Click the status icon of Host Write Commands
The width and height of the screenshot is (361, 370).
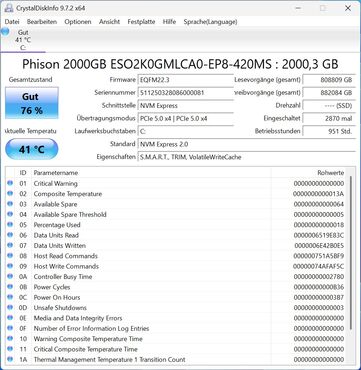pyautogui.click(x=10, y=266)
